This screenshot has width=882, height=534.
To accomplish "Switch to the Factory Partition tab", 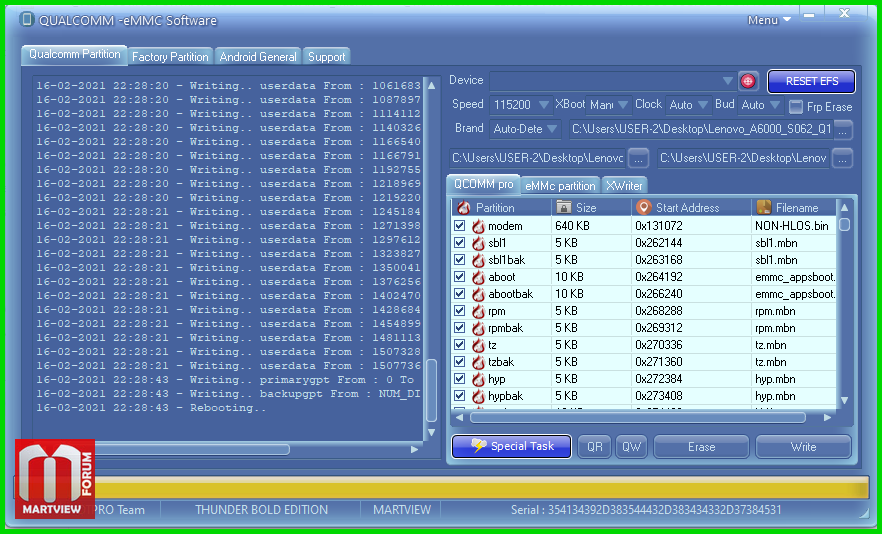I will click(x=170, y=57).
